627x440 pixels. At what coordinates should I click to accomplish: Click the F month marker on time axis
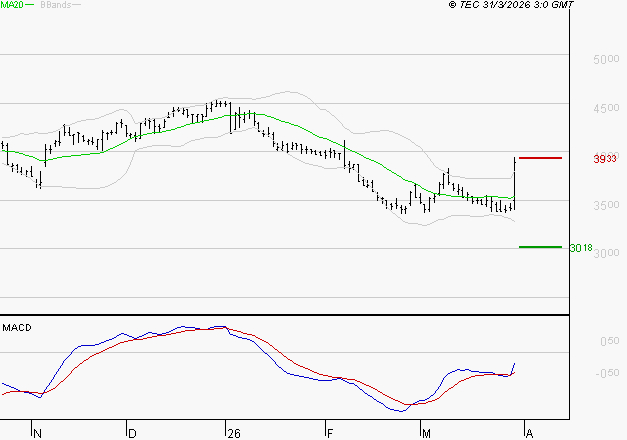point(330,434)
